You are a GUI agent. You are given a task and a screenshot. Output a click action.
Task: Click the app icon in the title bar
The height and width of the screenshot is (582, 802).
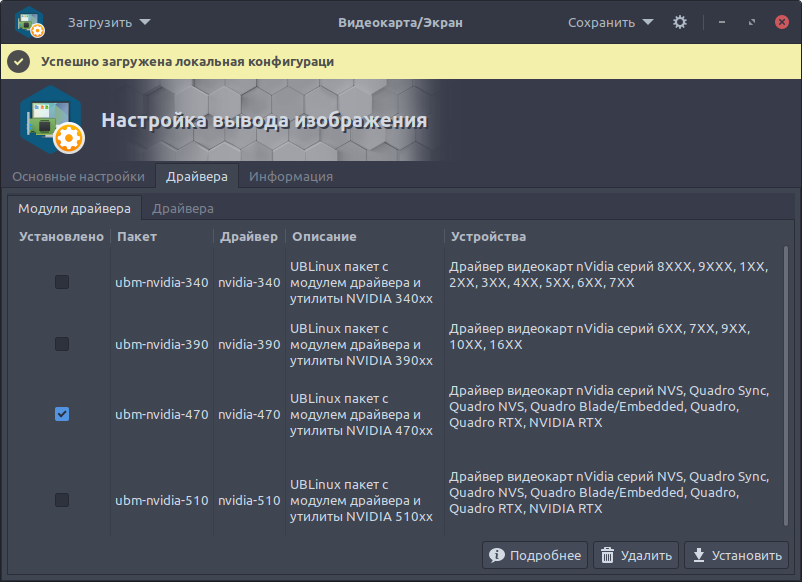pos(30,22)
